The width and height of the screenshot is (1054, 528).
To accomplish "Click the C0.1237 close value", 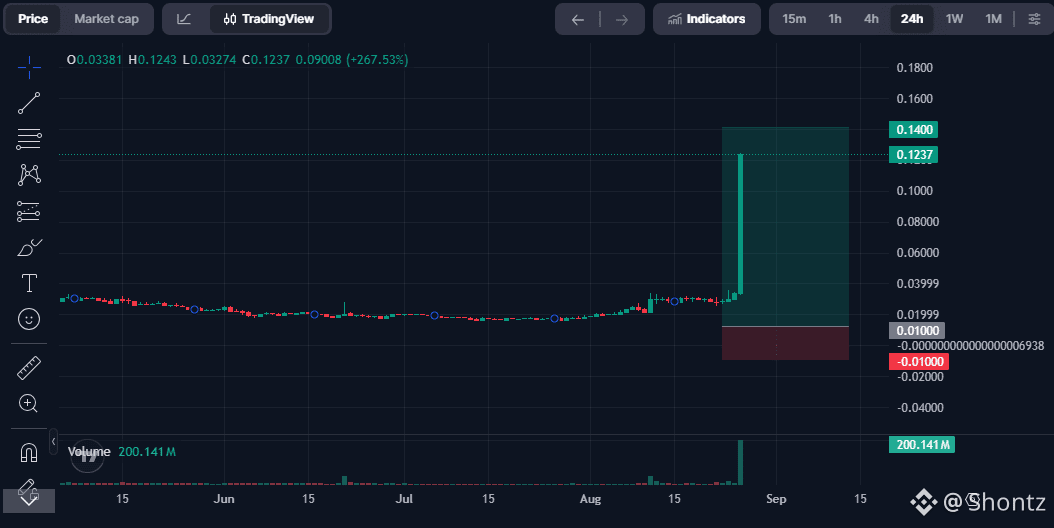I will tap(266, 60).
